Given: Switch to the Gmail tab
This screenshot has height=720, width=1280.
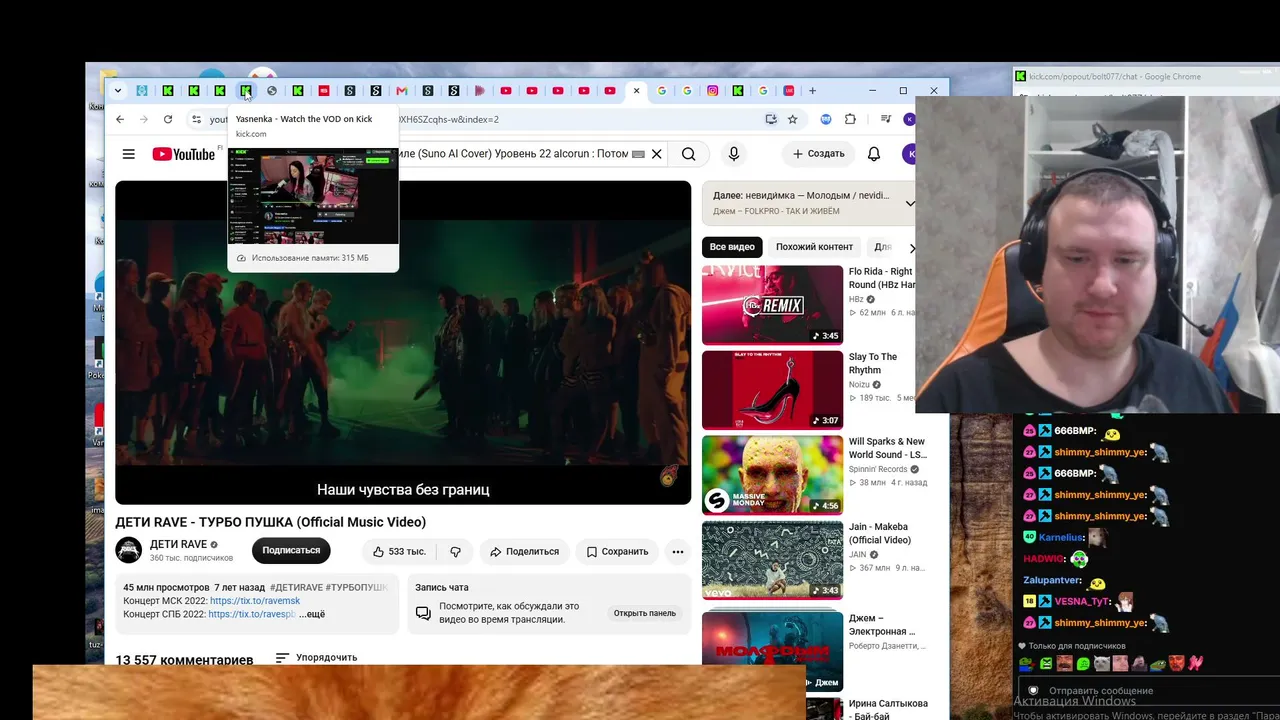Looking at the screenshot, I should 402,91.
